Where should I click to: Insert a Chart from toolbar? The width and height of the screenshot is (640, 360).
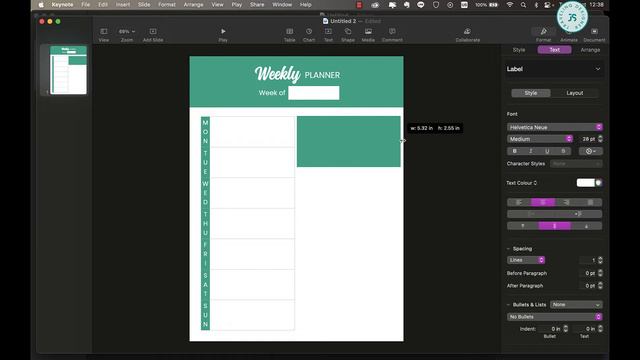click(x=309, y=35)
